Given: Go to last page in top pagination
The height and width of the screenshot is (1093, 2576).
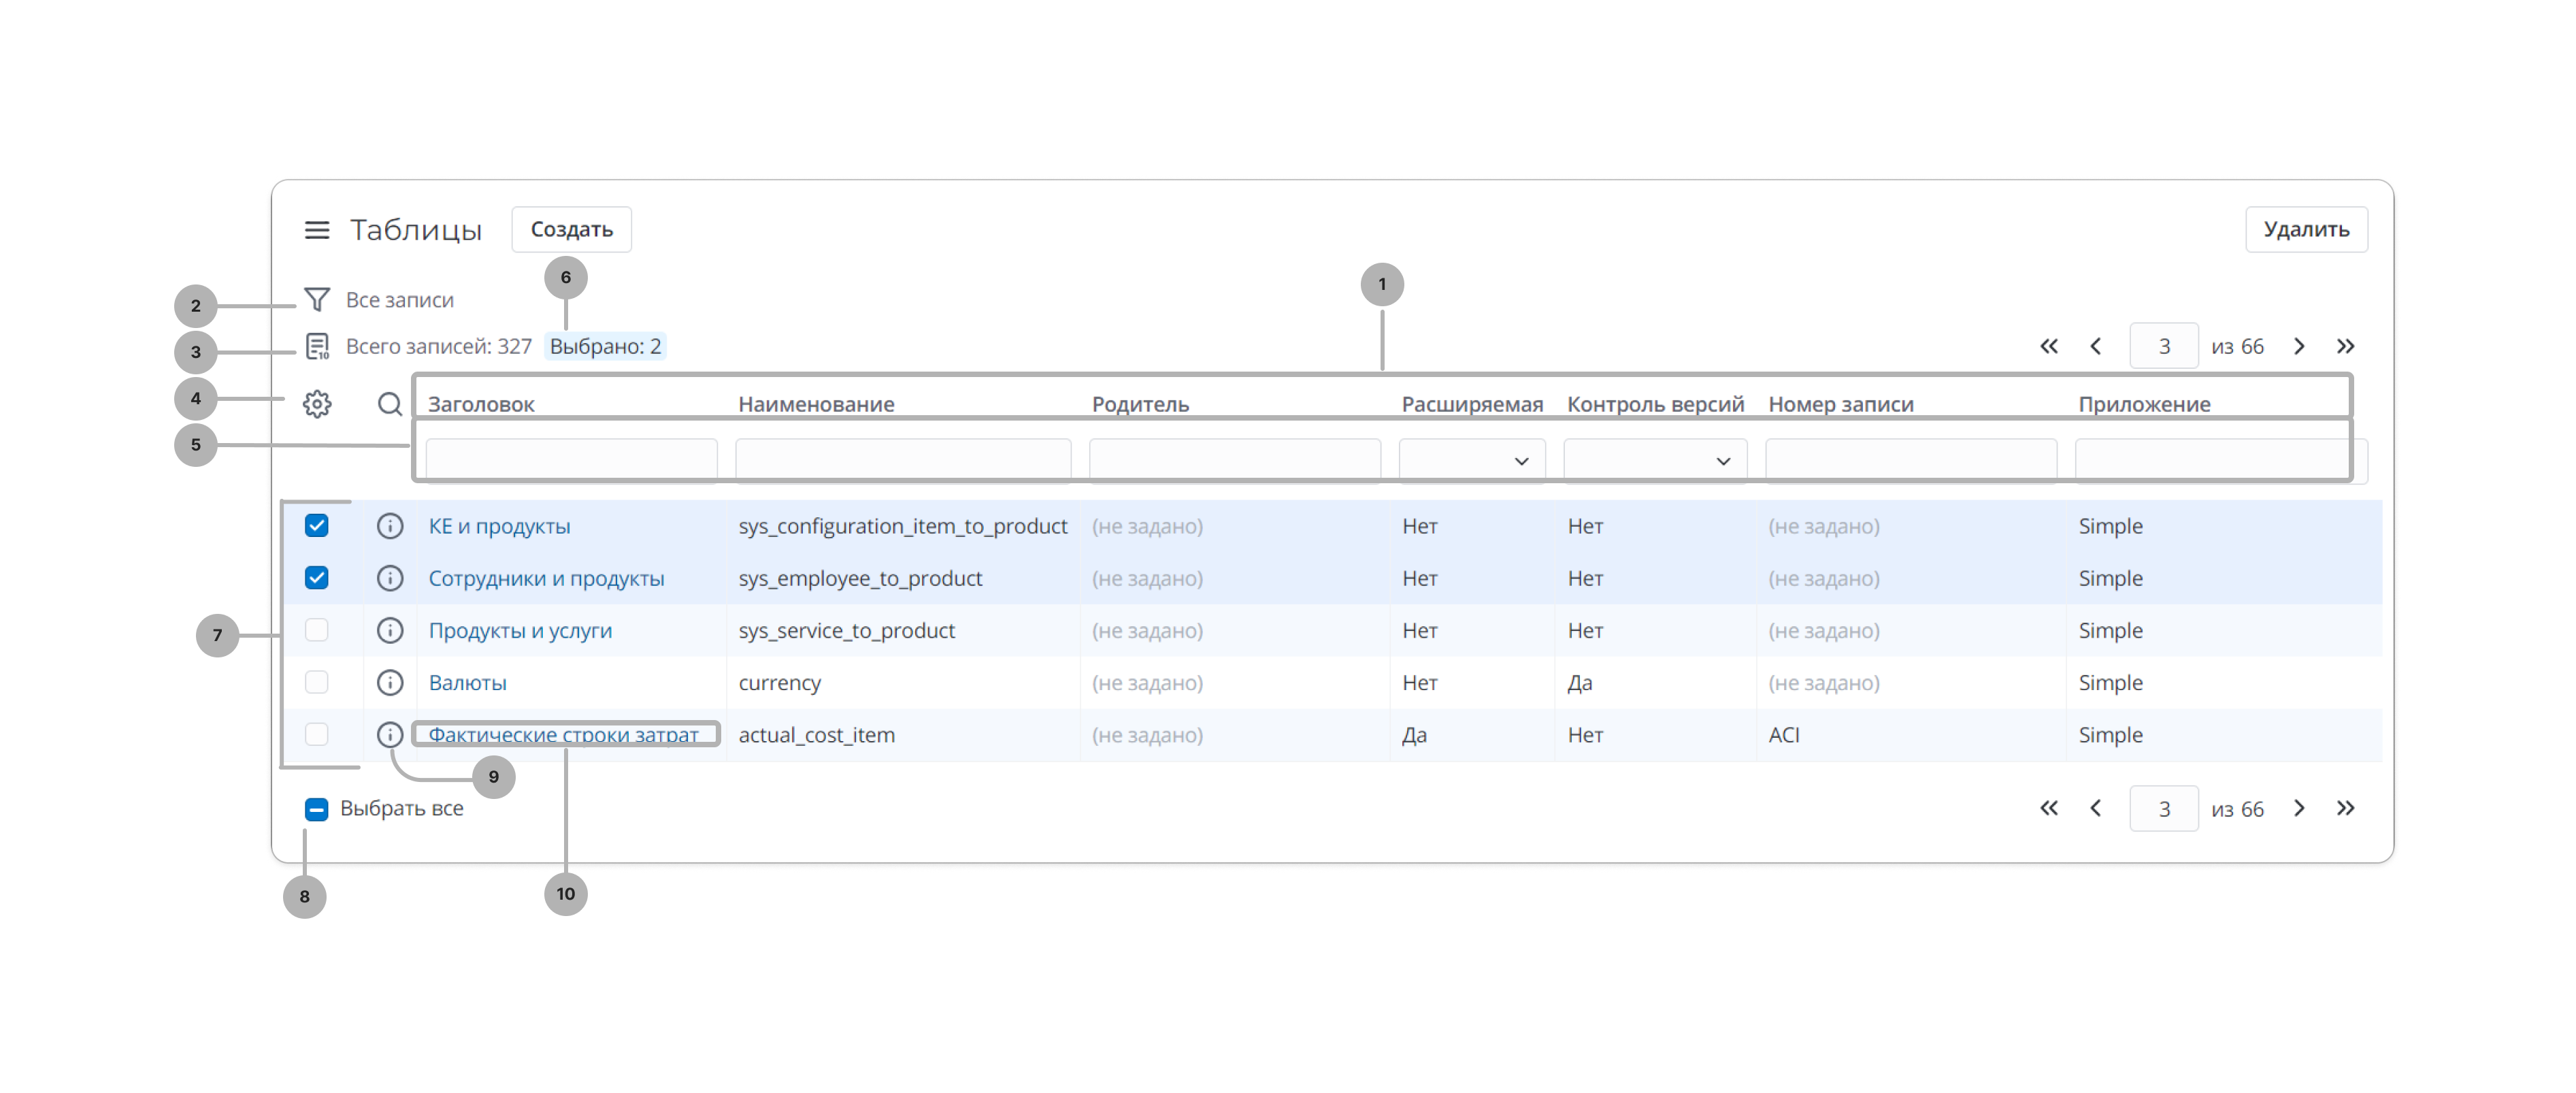Looking at the screenshot, I should [2345, 346].
